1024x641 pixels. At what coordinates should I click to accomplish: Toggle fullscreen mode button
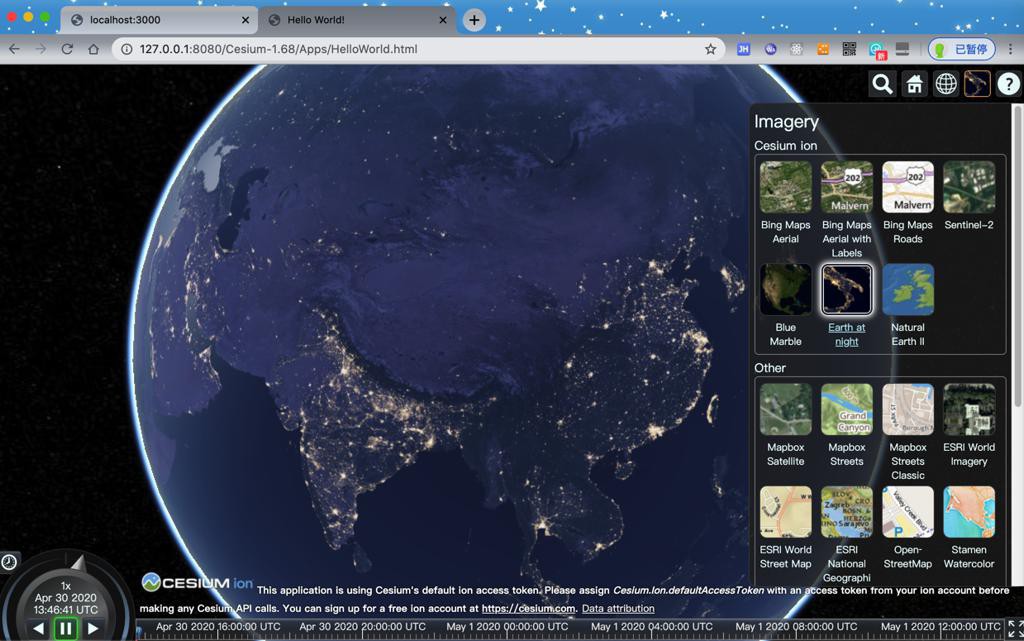(x=1015, y=629)
